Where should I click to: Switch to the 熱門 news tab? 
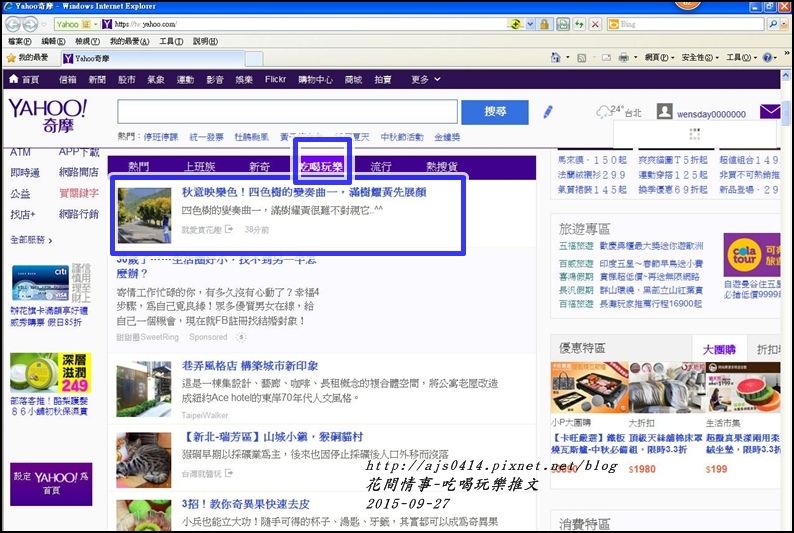click(139, 167)
